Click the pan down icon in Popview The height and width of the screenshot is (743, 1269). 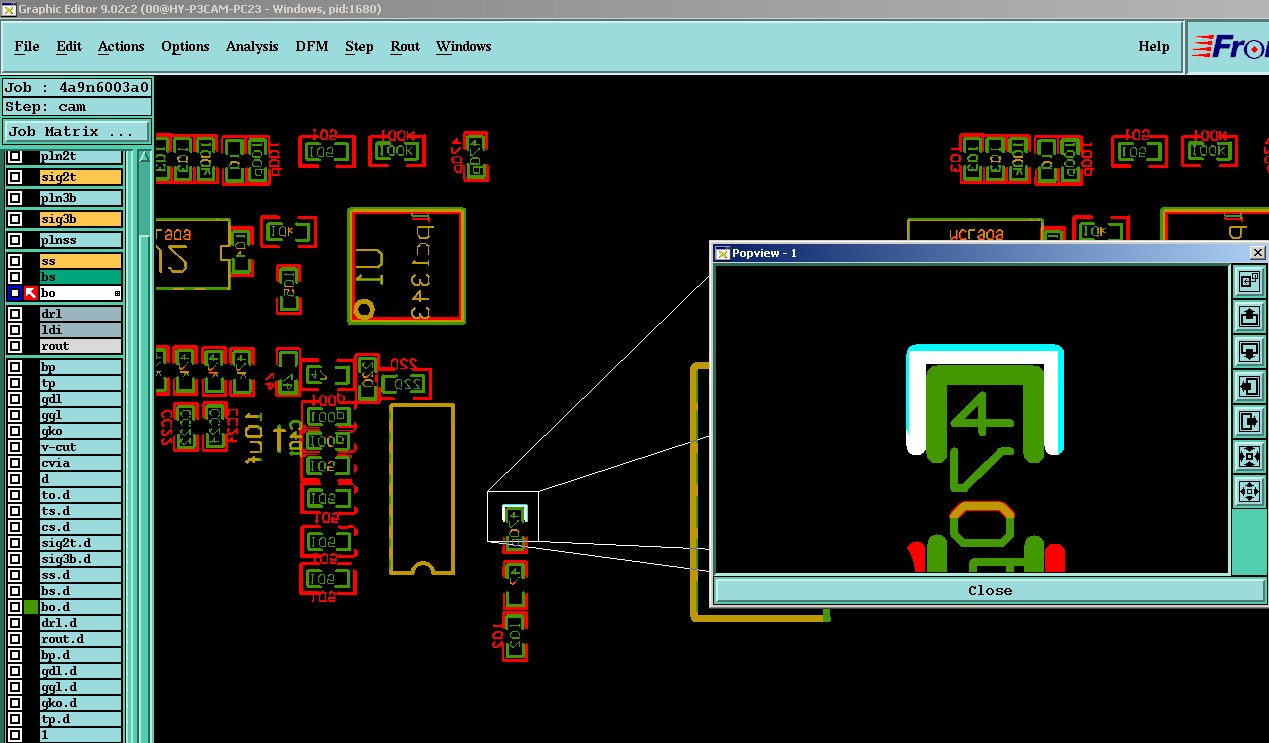(x=1249, y=352)
